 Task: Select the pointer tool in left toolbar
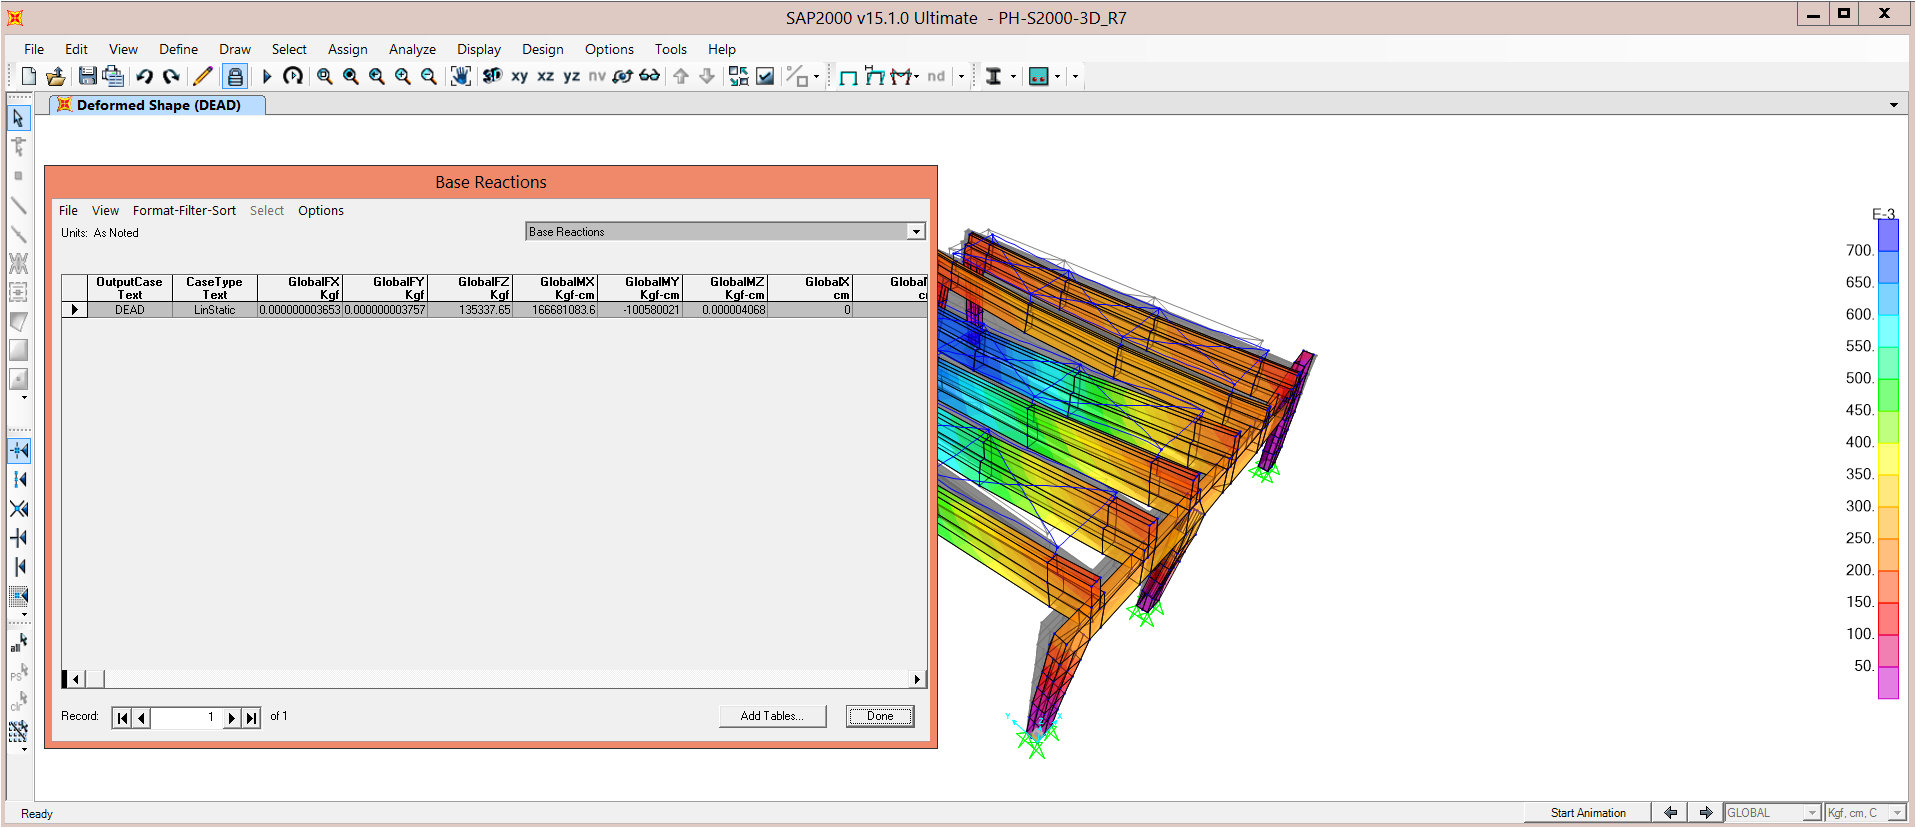18,118
